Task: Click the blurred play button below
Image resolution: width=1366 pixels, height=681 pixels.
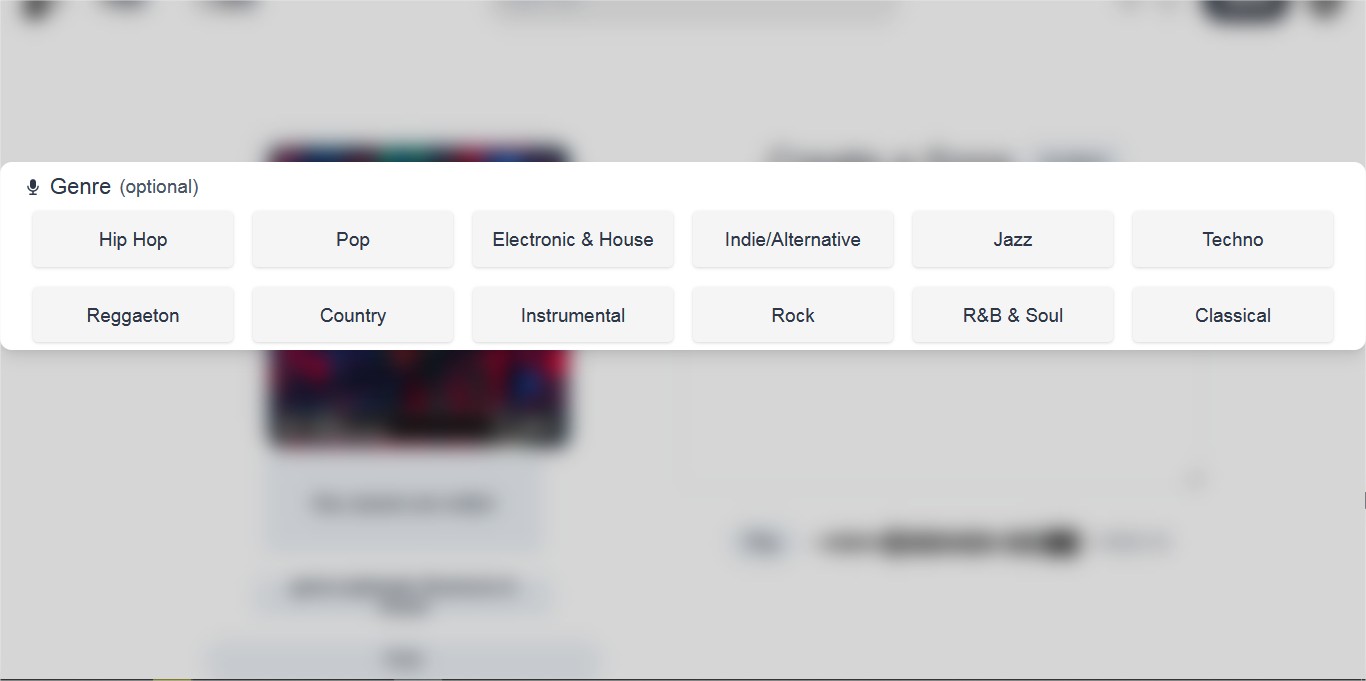Action: coord(762,543)
